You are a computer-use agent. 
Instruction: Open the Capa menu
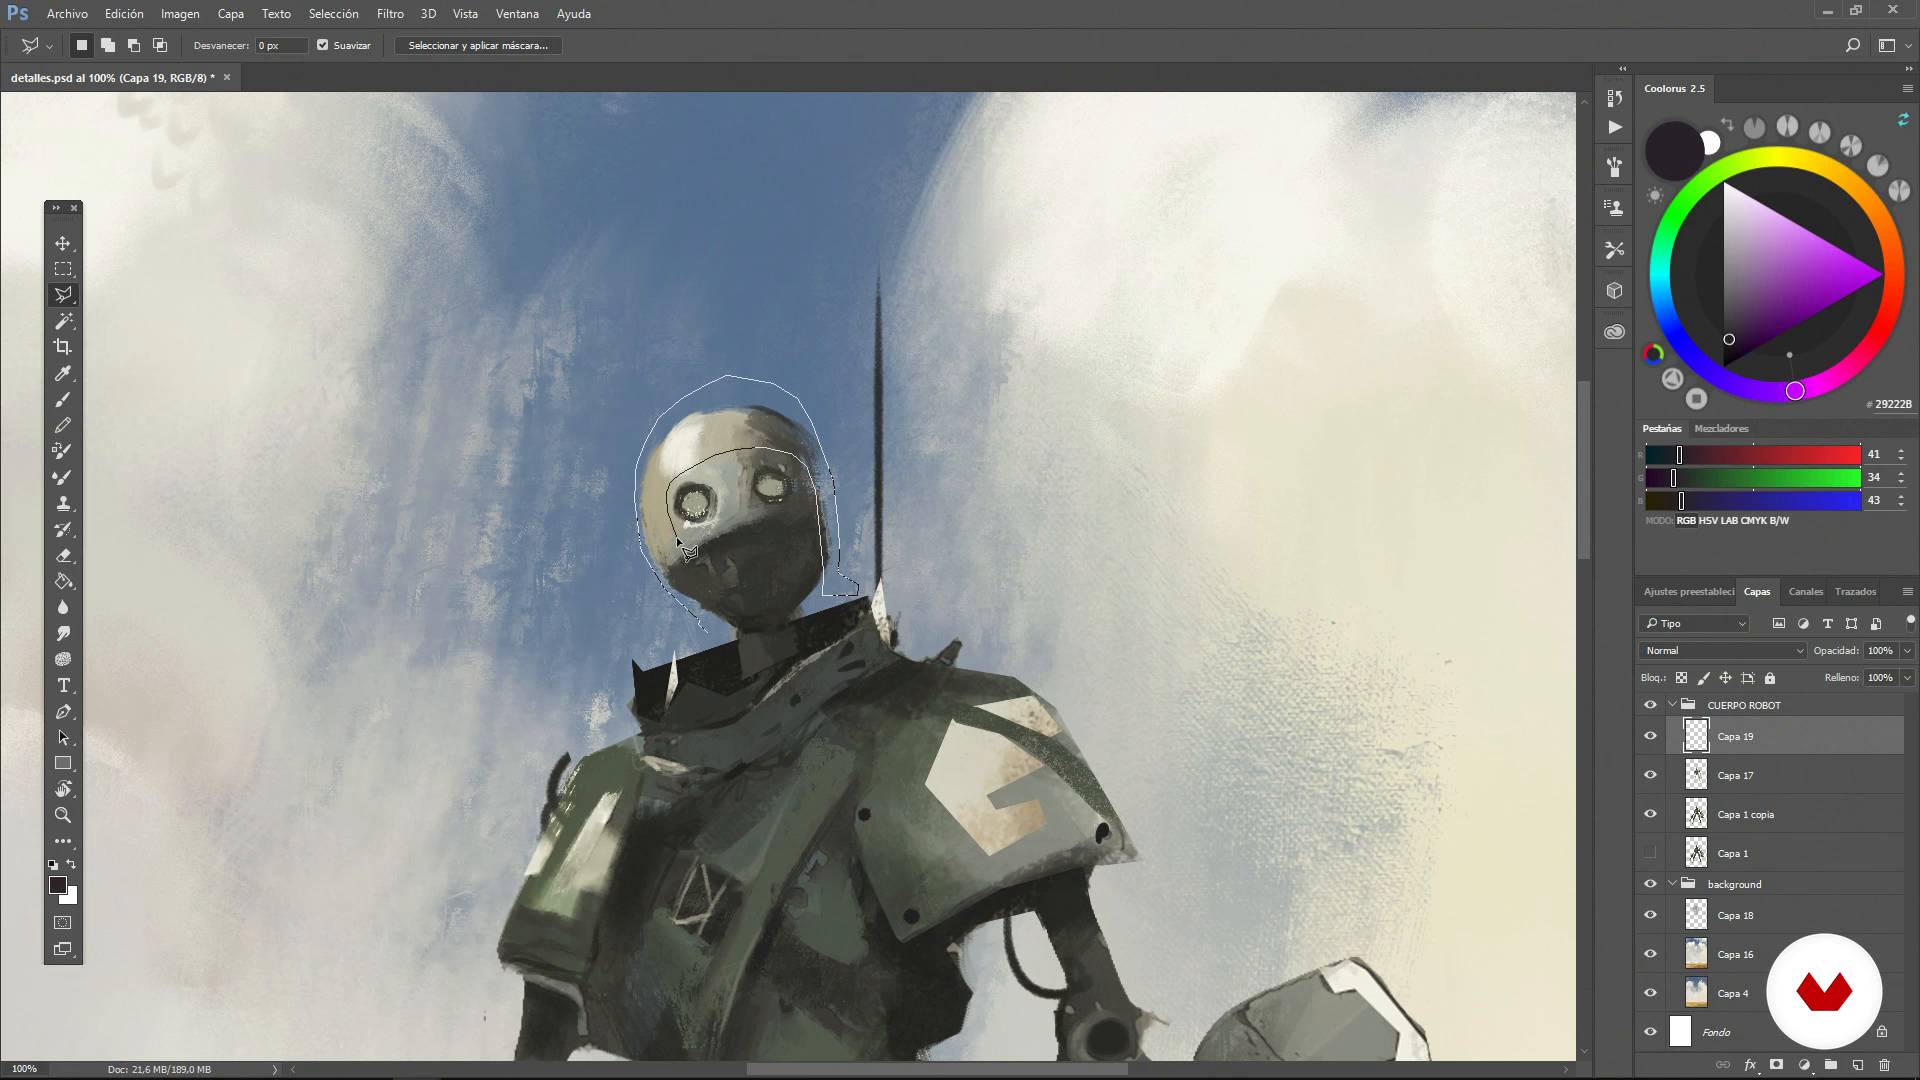(231, 14)
